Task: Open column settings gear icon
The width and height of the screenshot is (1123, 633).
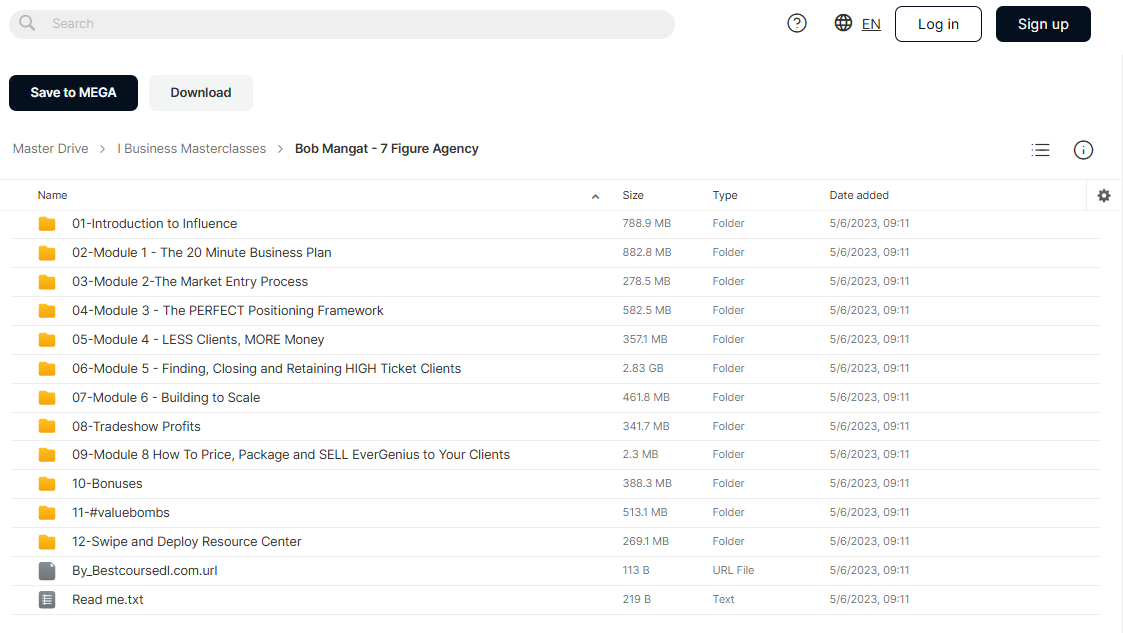Action: coord(1104,195)
